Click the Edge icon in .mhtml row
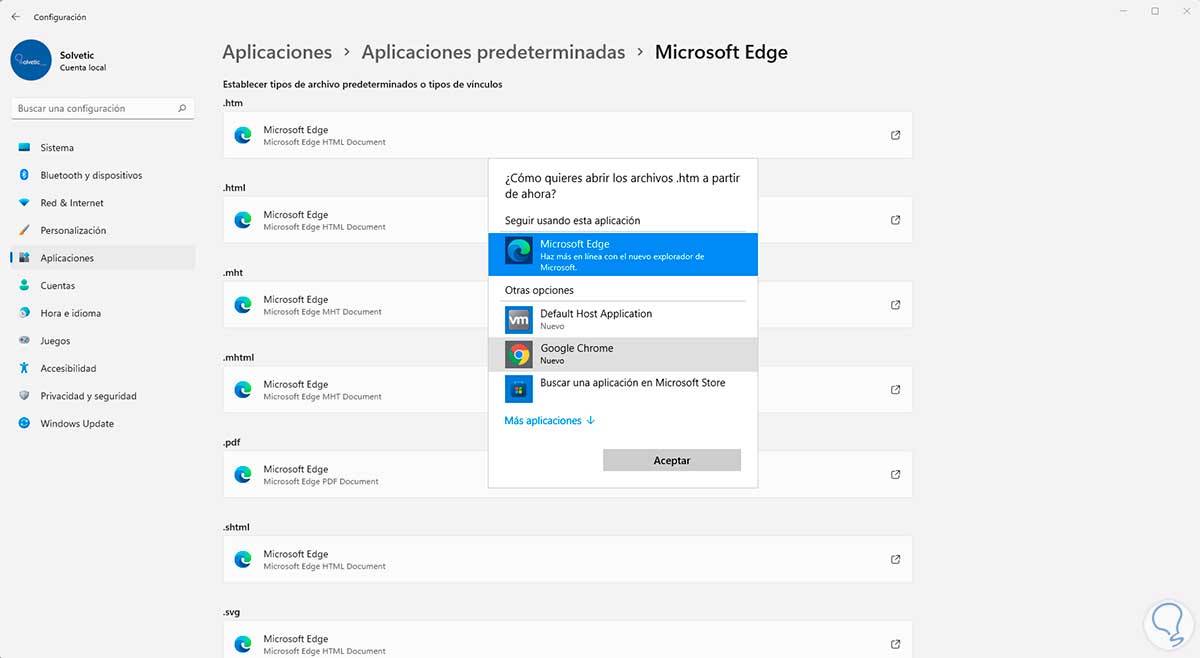Screen dimensions: 1200x658 coord(242,390)
